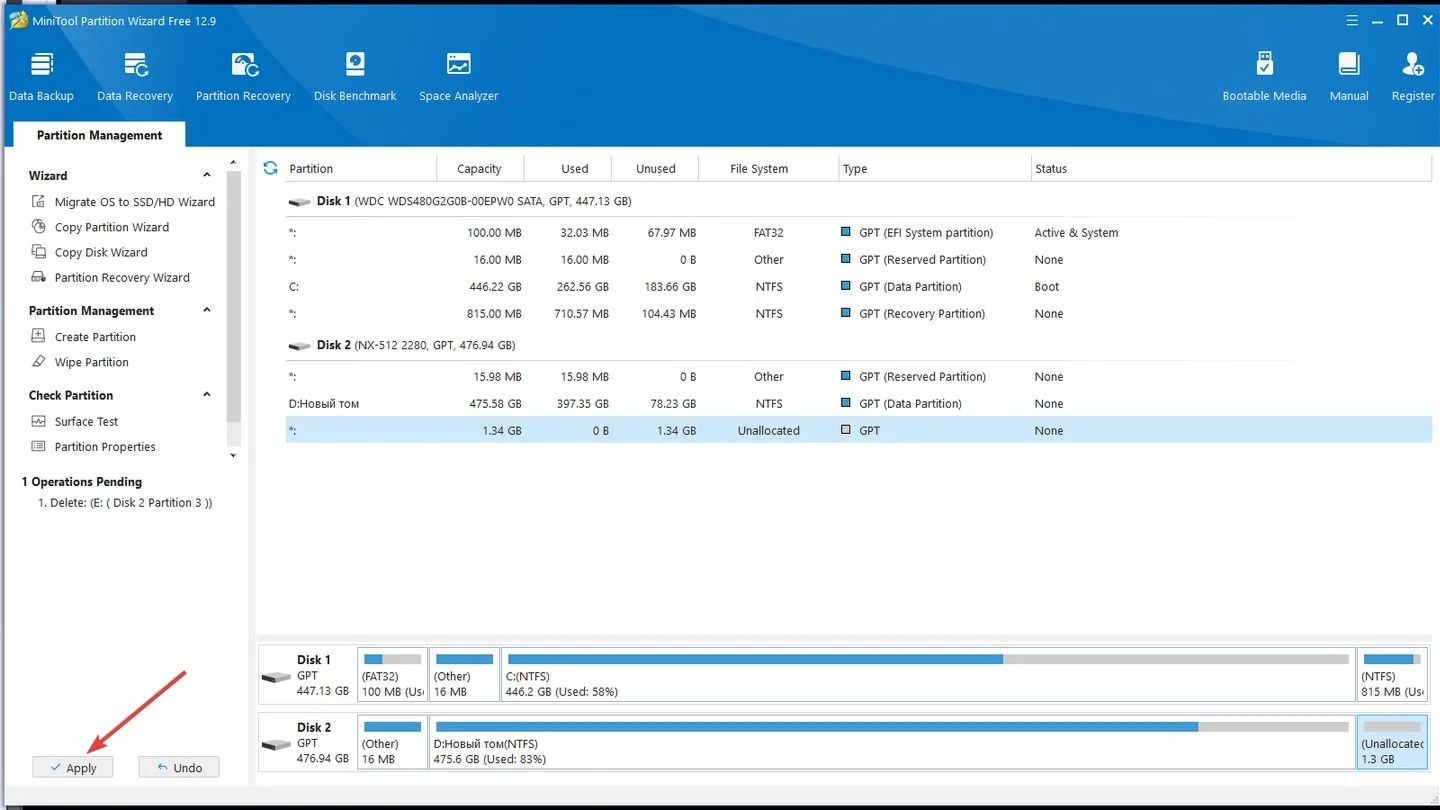
Task: Open the Data Backup tool
Action: click(x=41, y=77)
